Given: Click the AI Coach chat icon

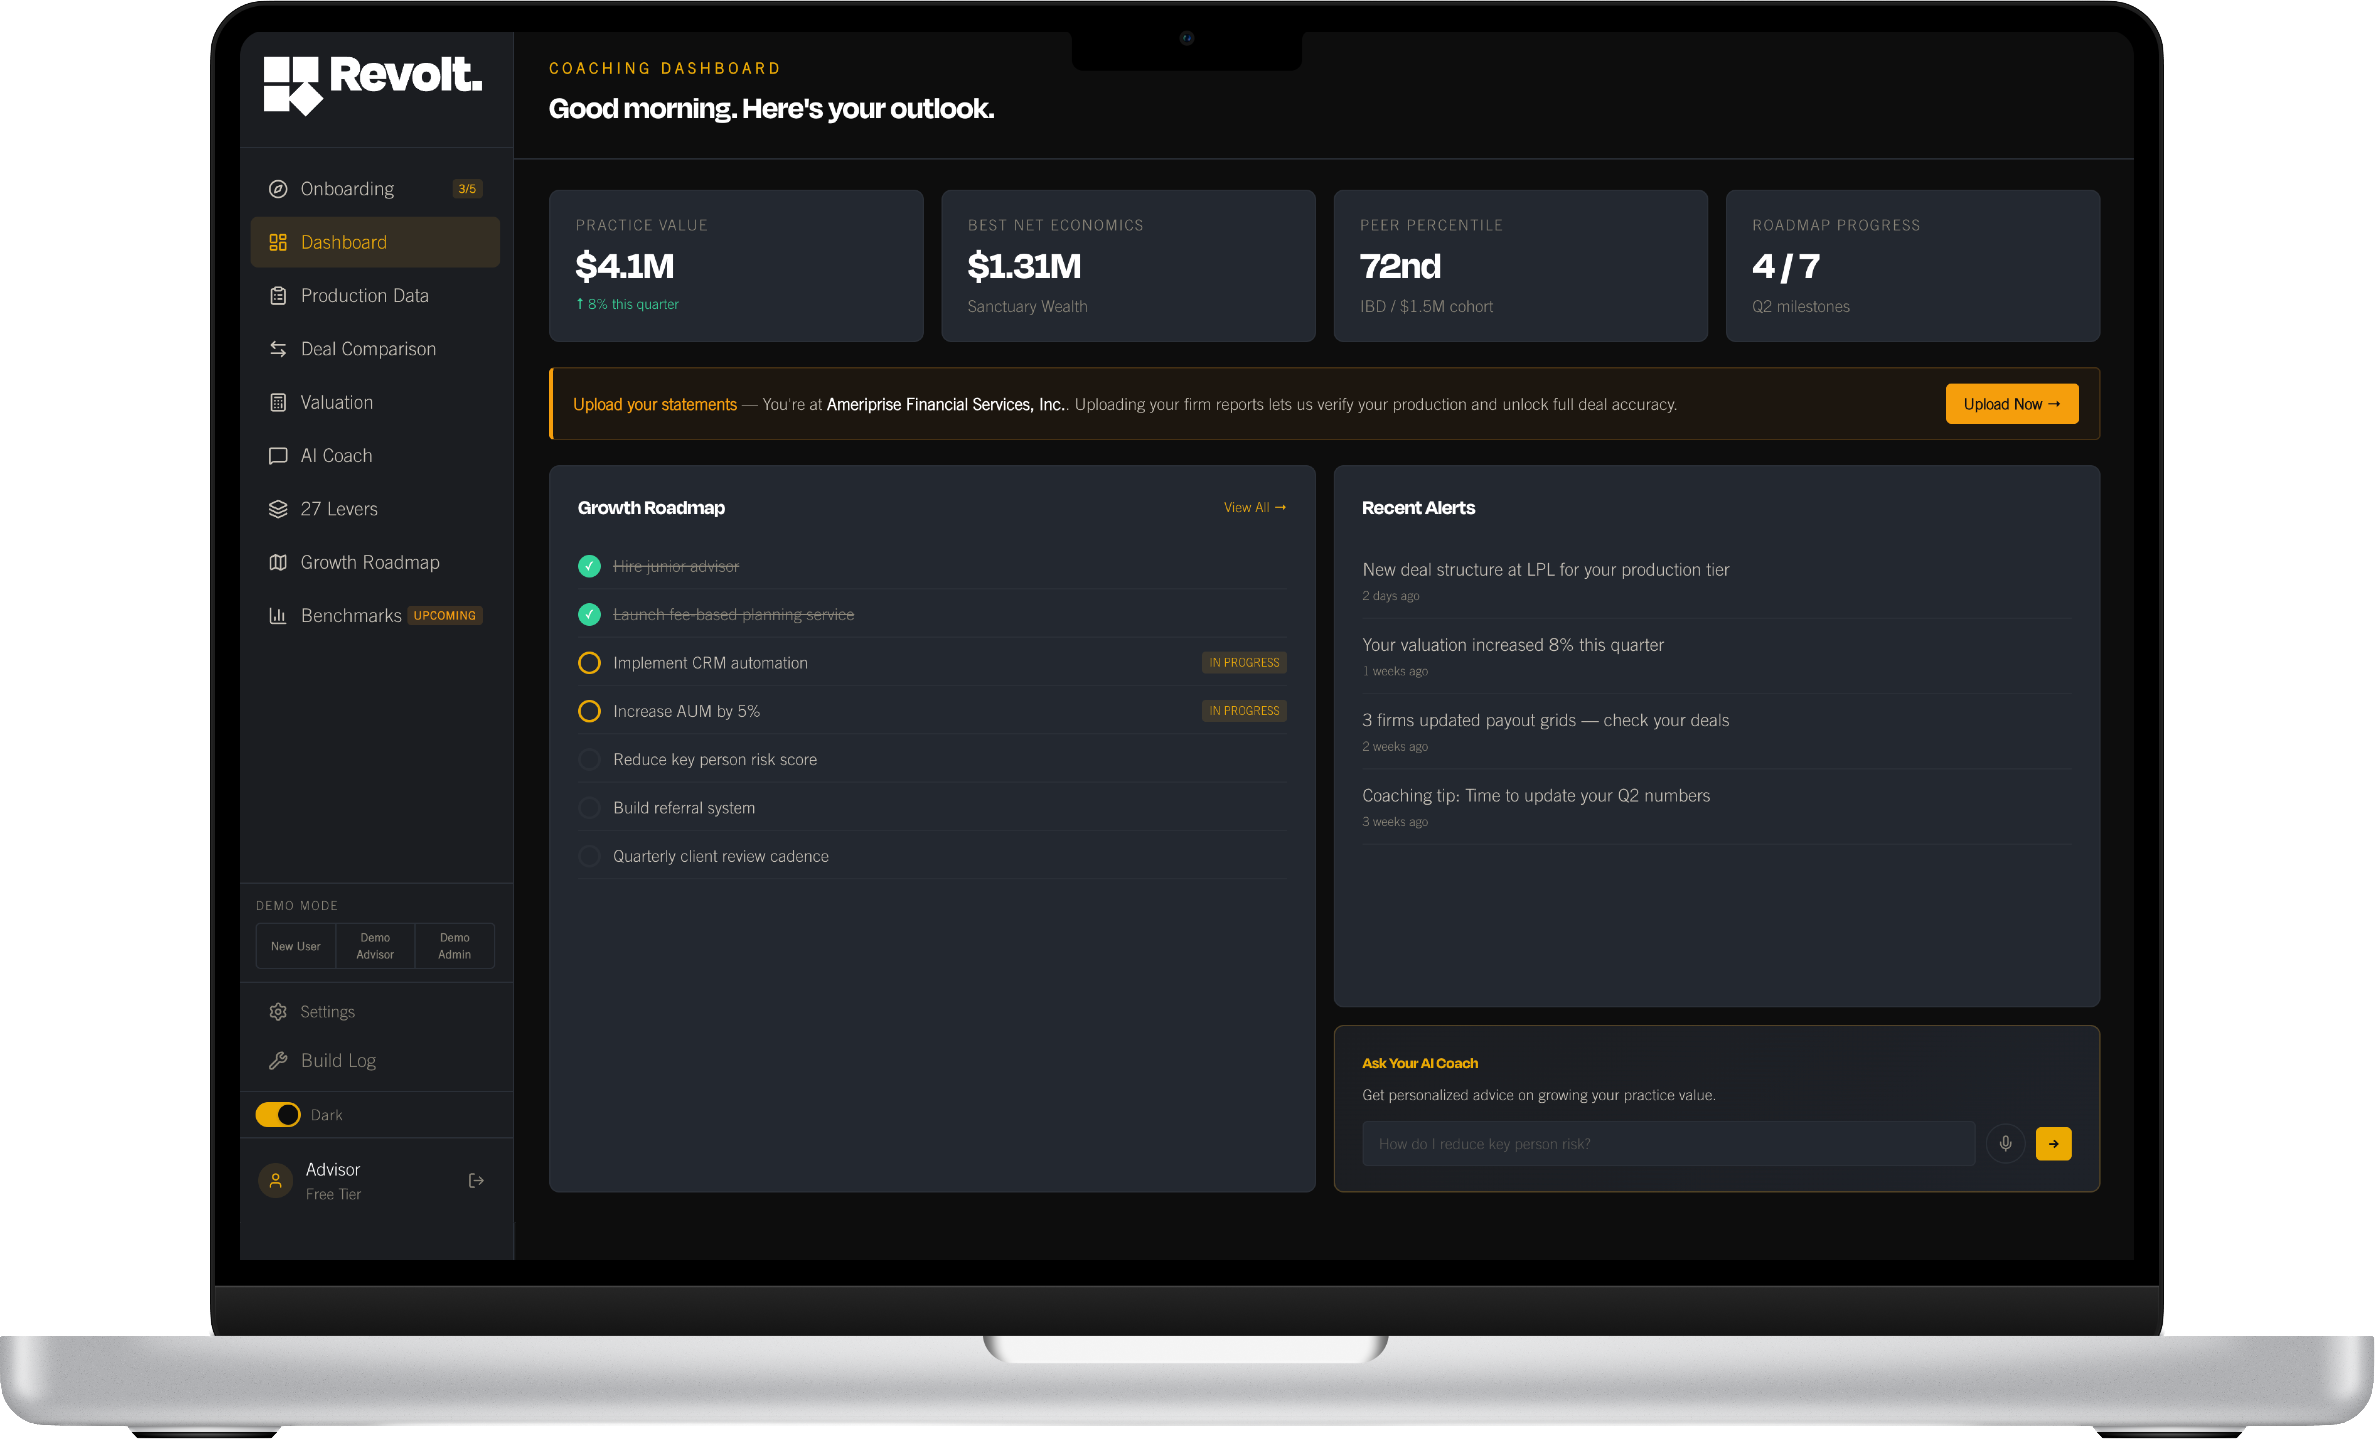Looking at the screenshot, I should coord(278,456).
